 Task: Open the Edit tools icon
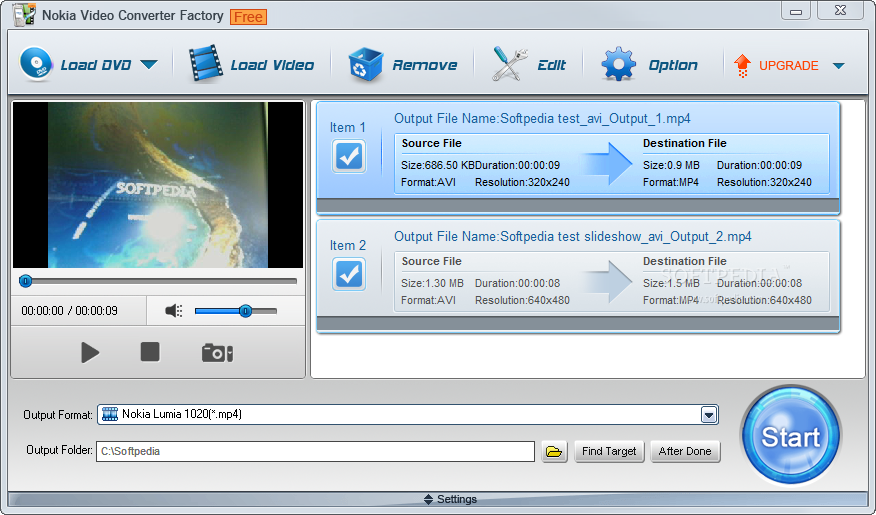[x=509, y=64]
